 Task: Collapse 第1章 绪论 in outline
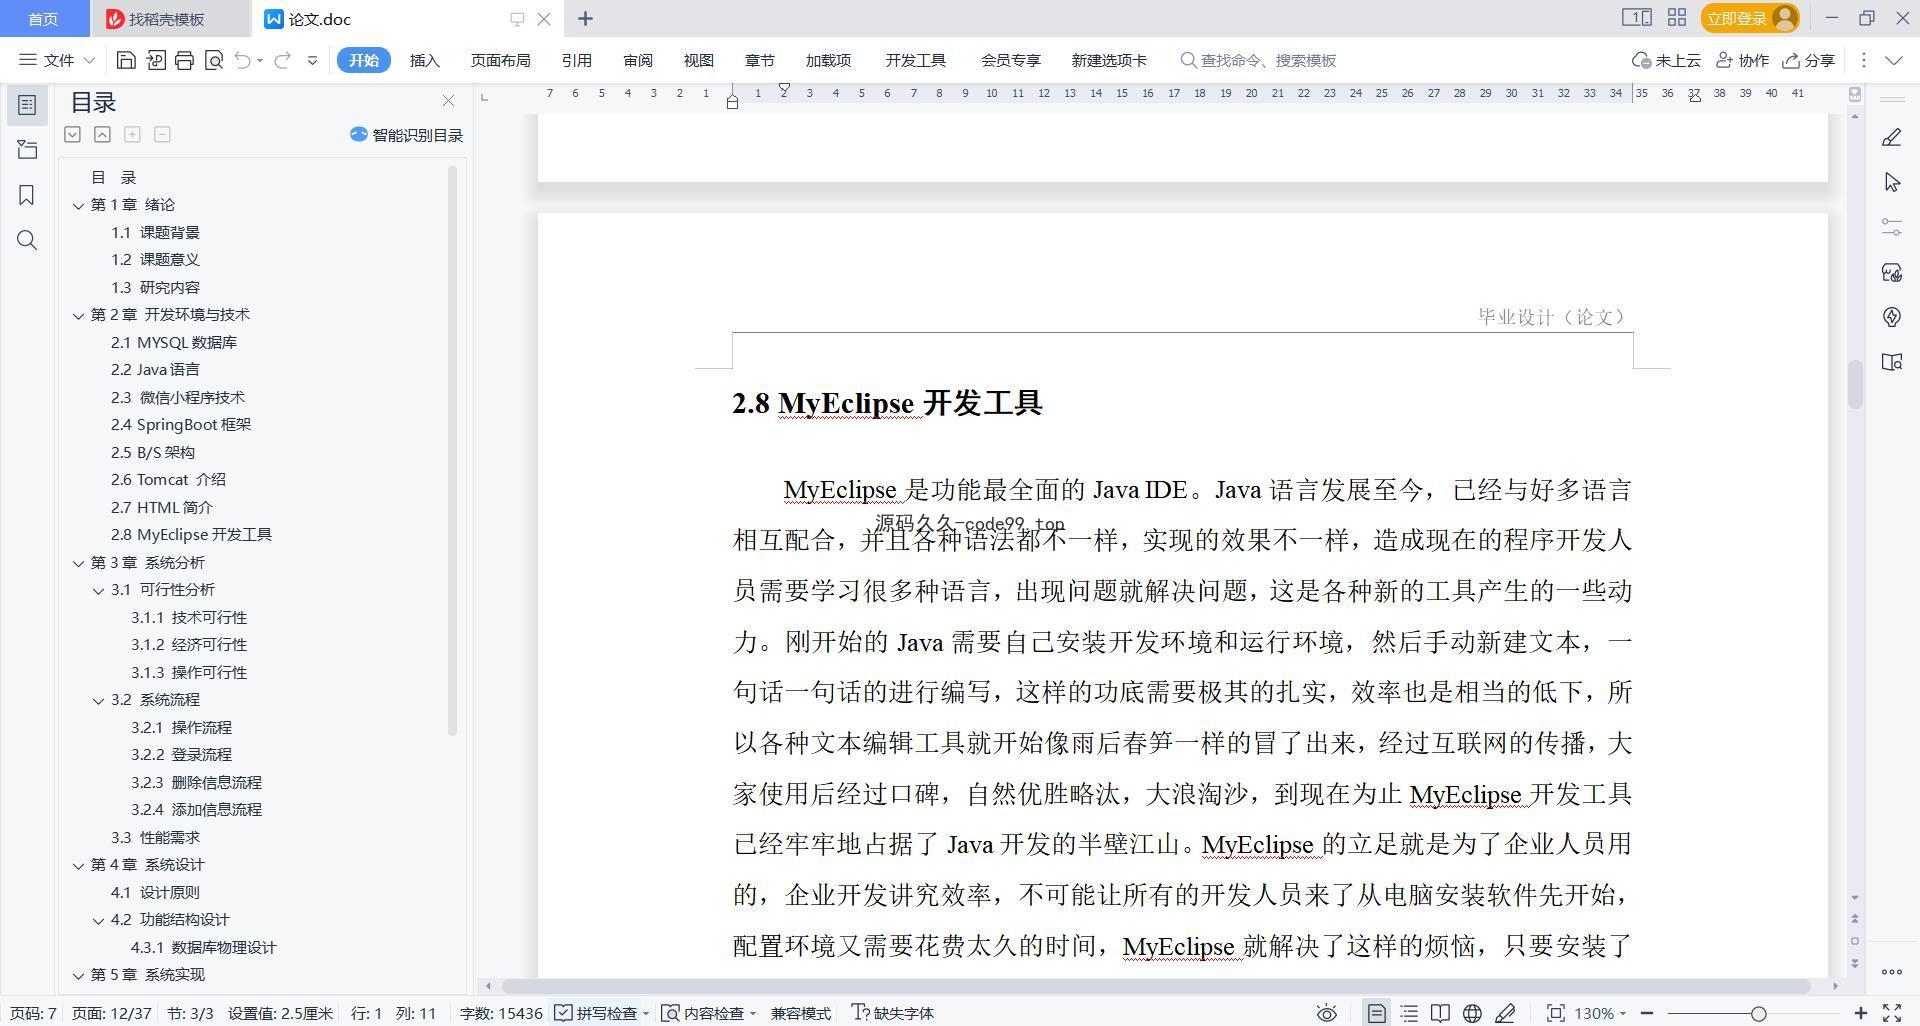click(78, 205)
